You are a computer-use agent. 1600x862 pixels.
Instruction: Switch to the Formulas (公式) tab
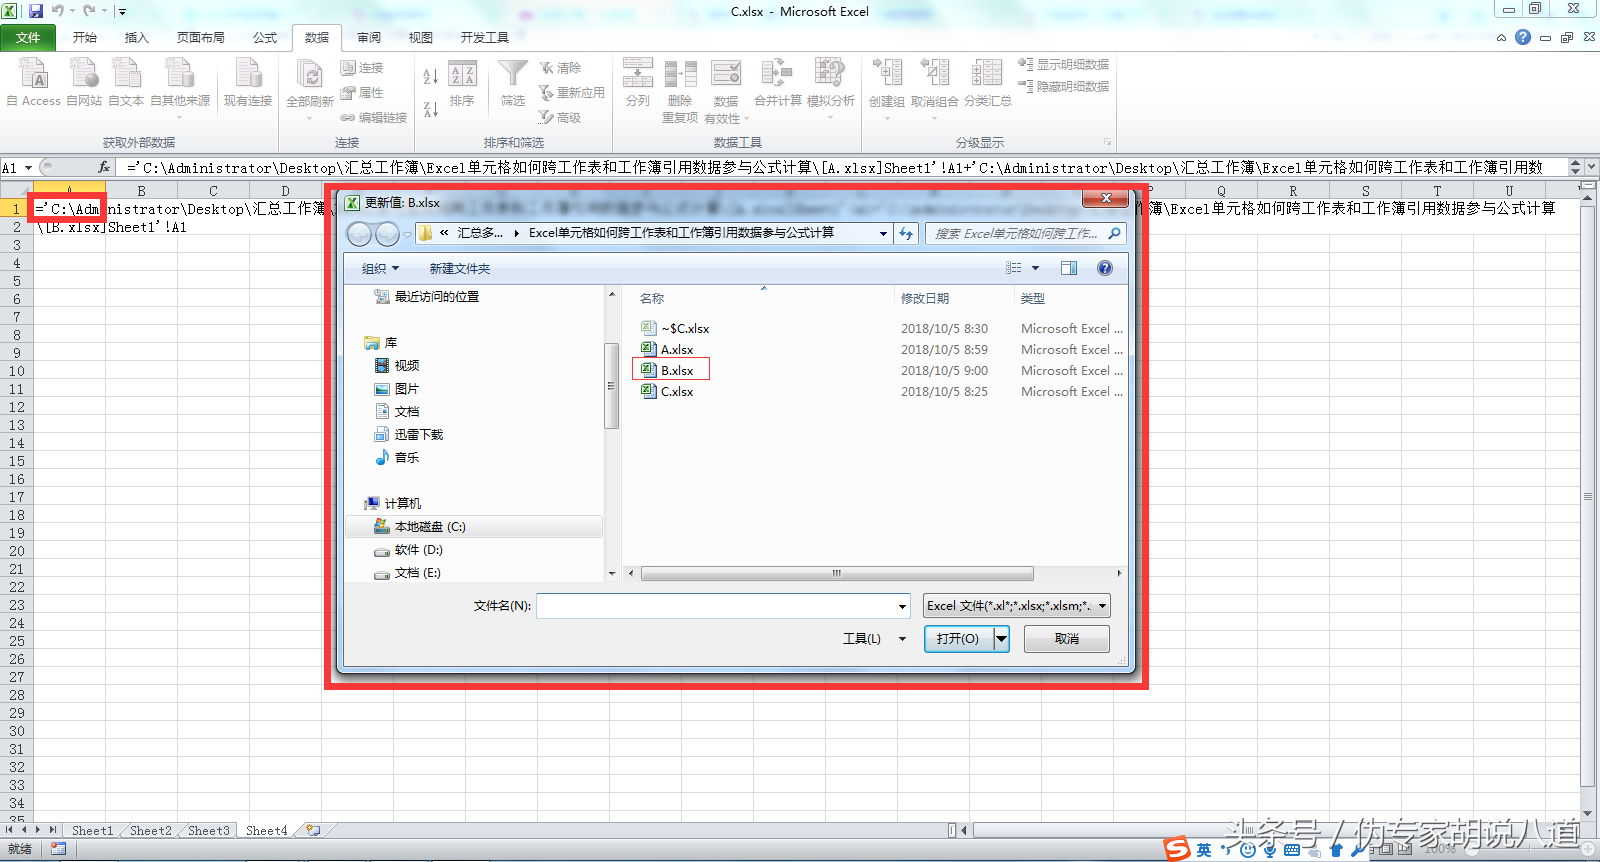265,37
